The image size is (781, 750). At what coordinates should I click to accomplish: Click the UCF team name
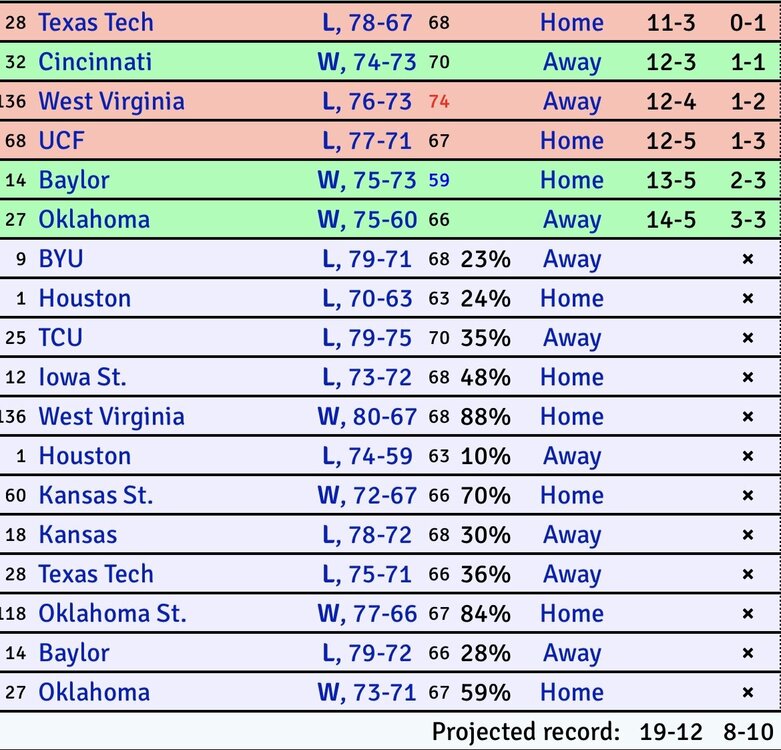pos(61,141)
